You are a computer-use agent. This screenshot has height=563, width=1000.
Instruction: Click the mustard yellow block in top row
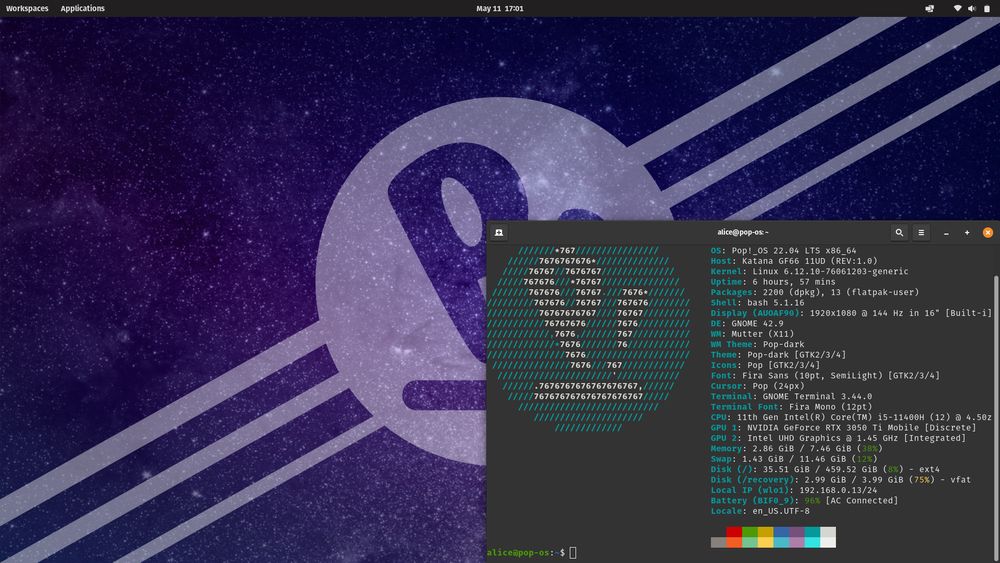(x=765, y=532)
